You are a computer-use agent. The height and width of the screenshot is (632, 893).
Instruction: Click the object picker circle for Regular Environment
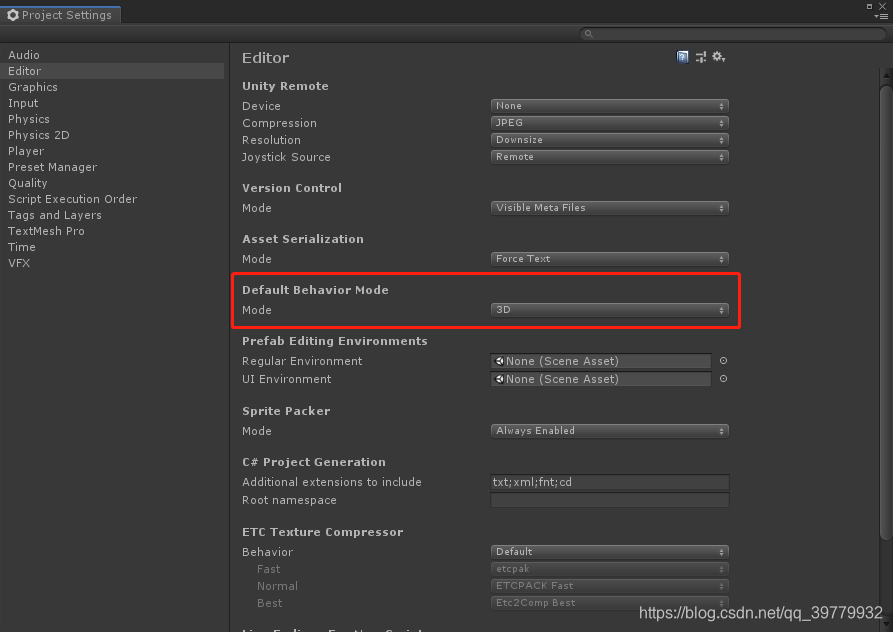tap(723, 361)
